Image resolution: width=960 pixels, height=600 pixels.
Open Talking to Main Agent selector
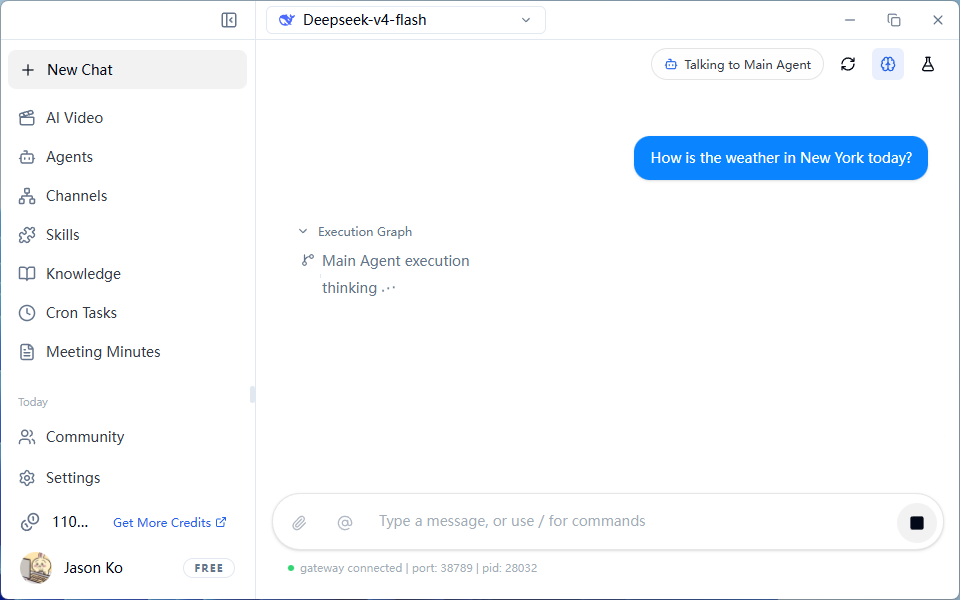(737, 64)
